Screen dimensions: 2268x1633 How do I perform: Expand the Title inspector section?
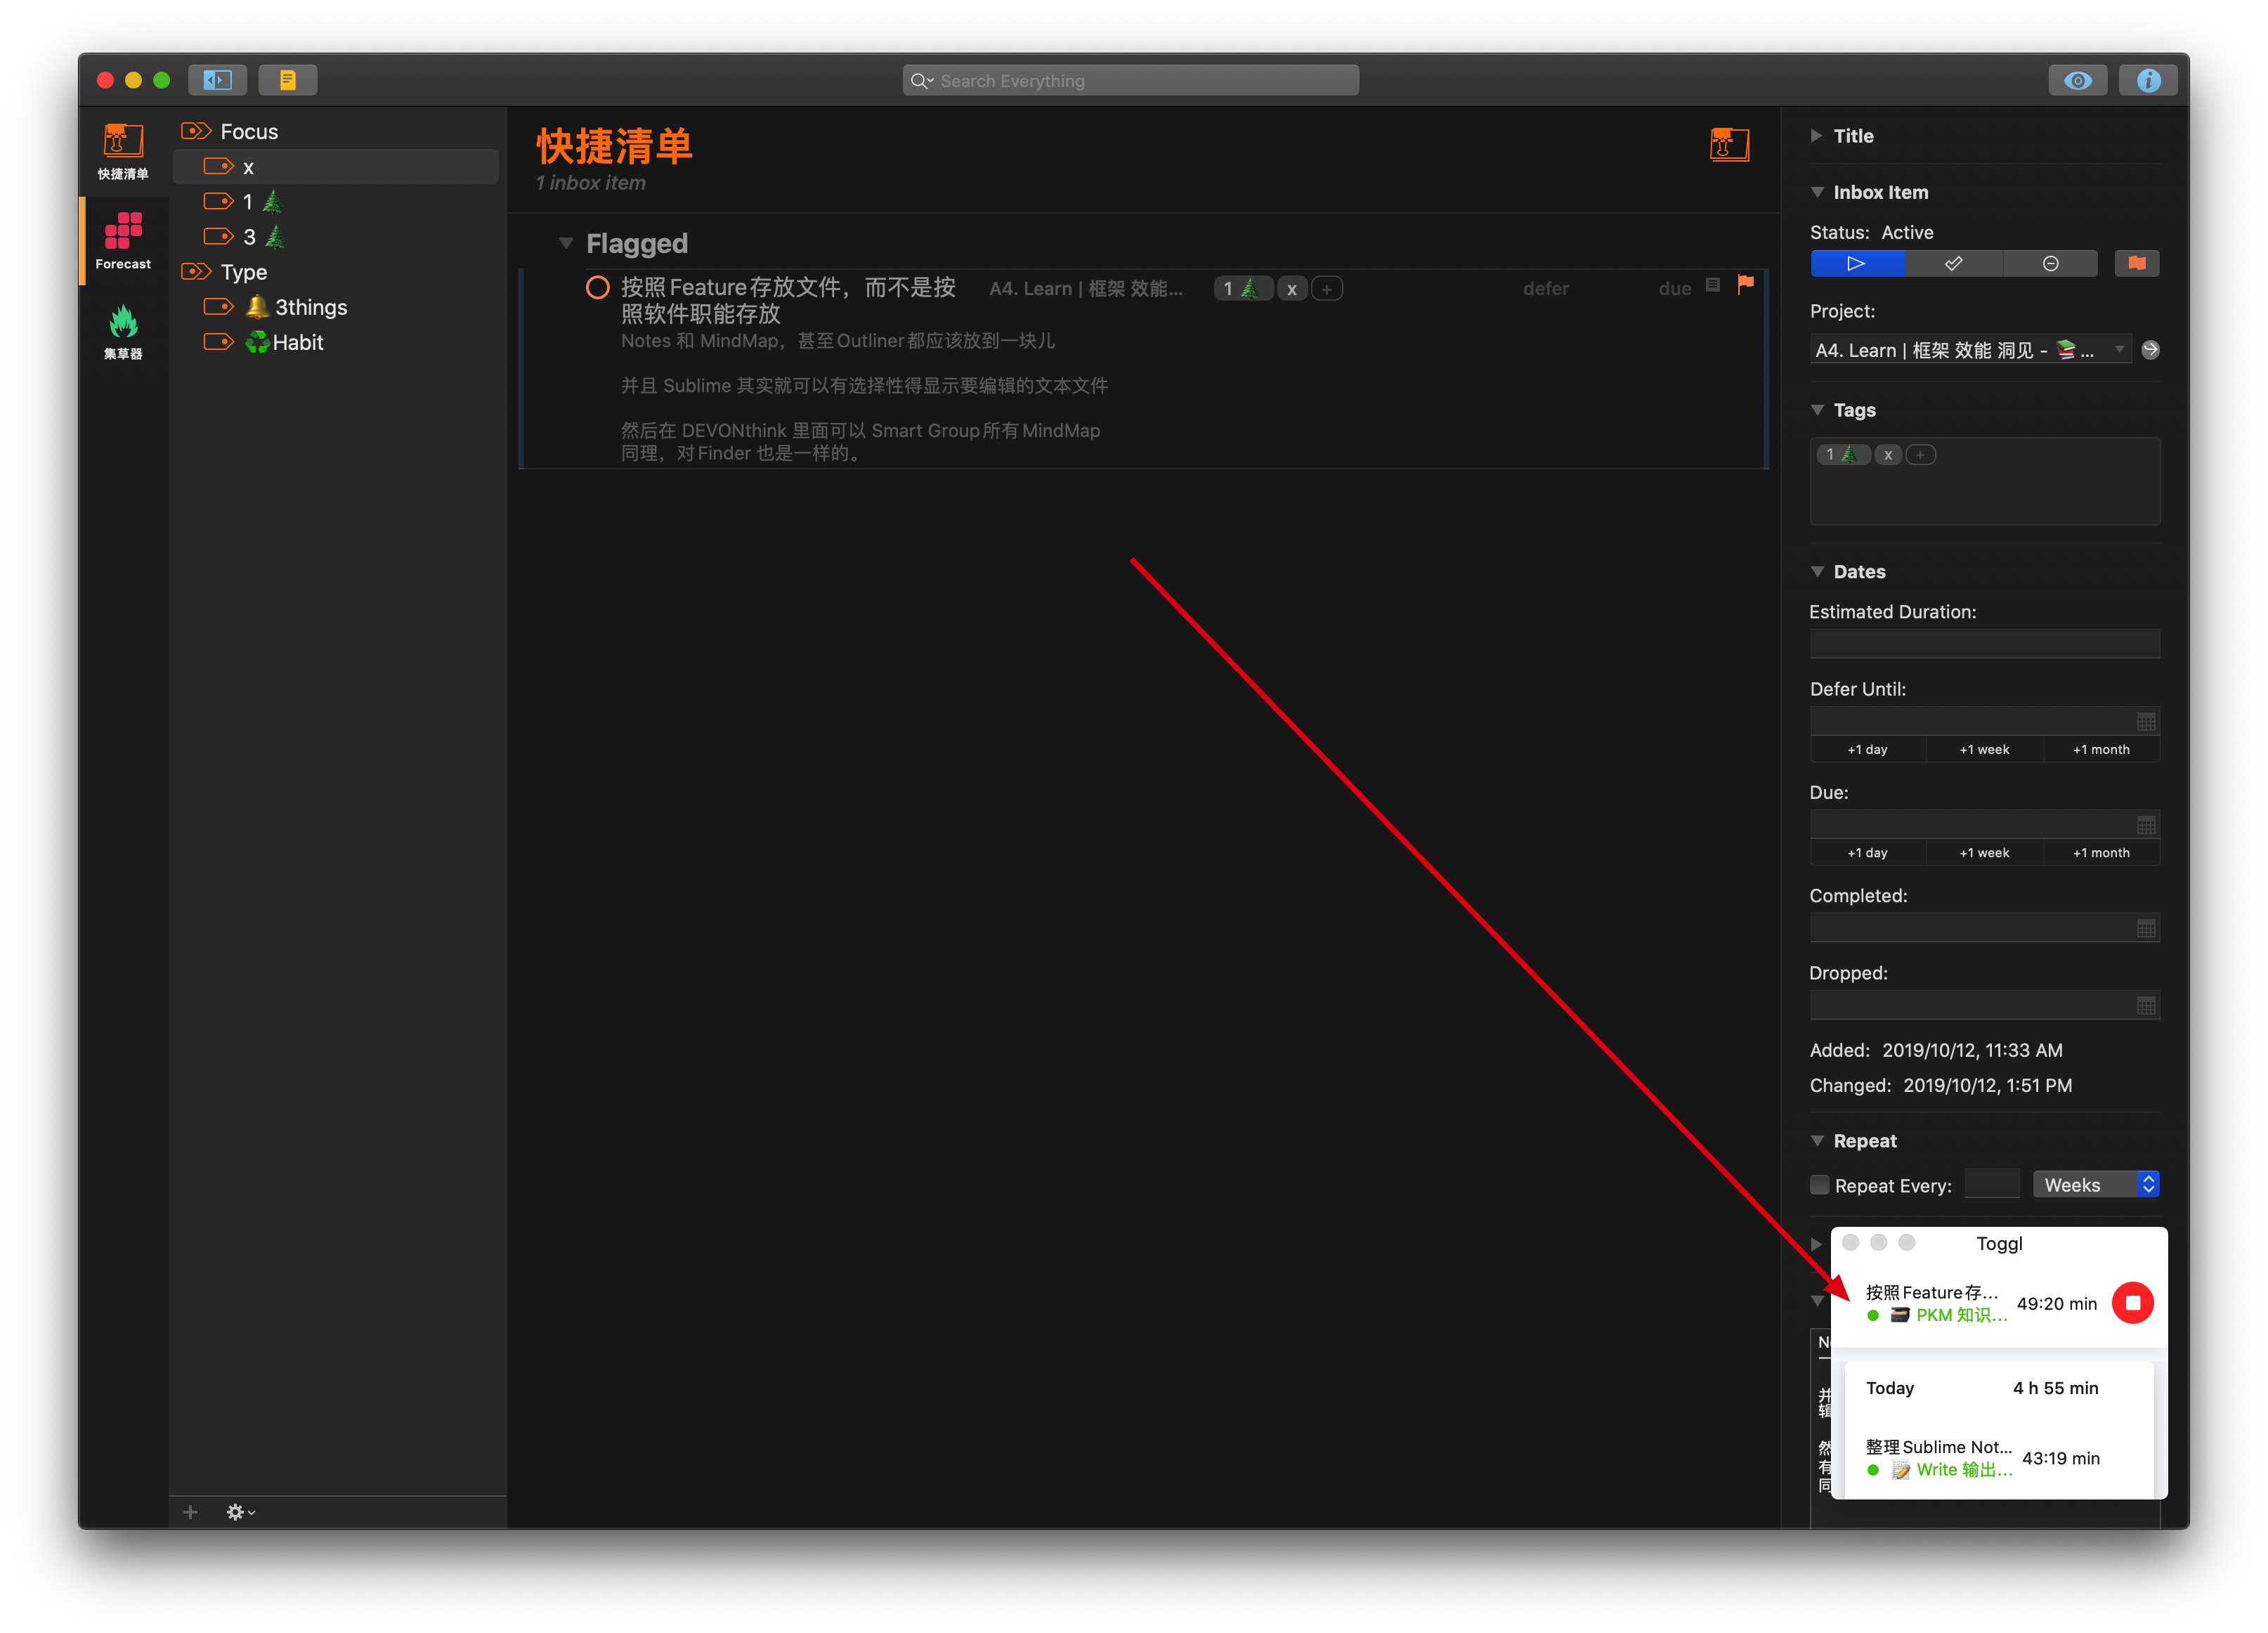[1817, 136]
